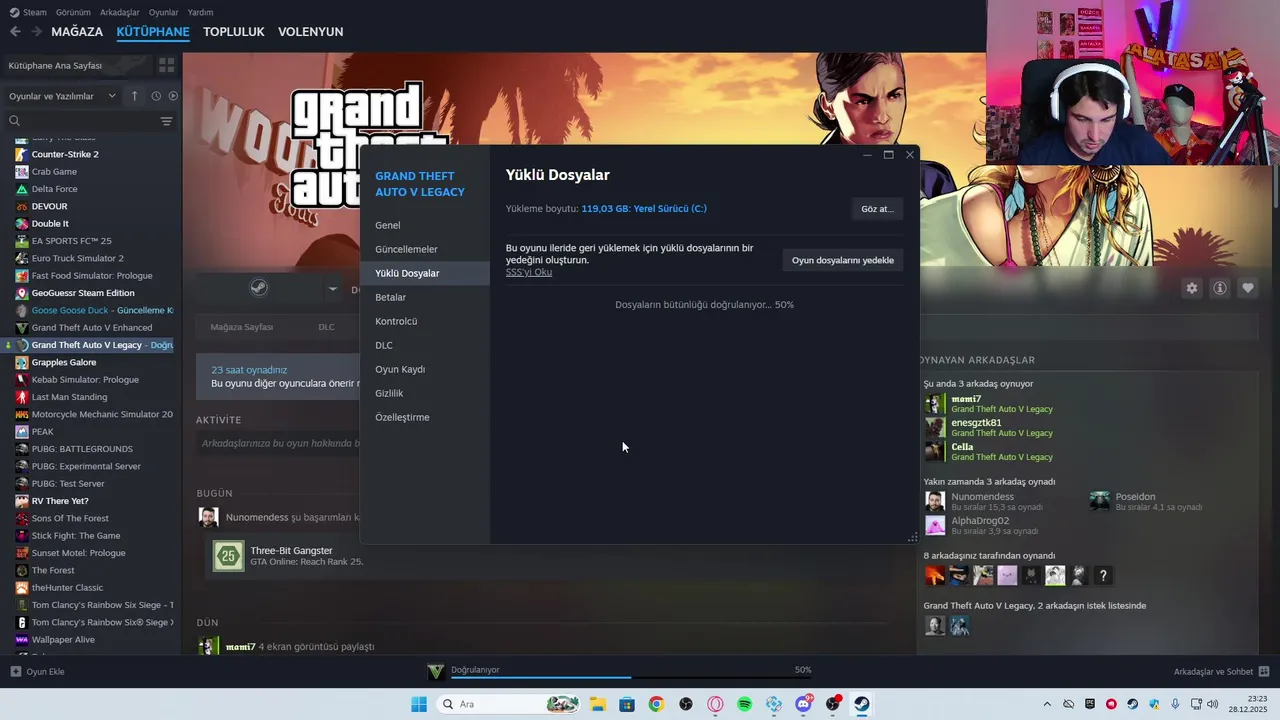
Task: Select Kontrolcü in properties sidebar
Action: [x=425, y=321]
